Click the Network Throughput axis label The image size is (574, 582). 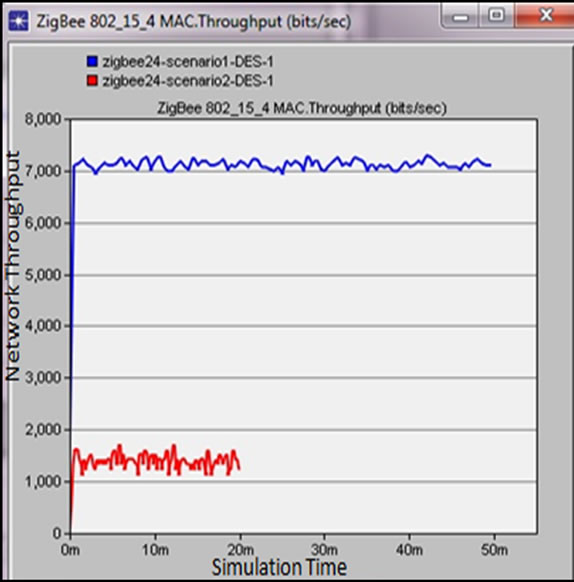(x=12, y=265)
